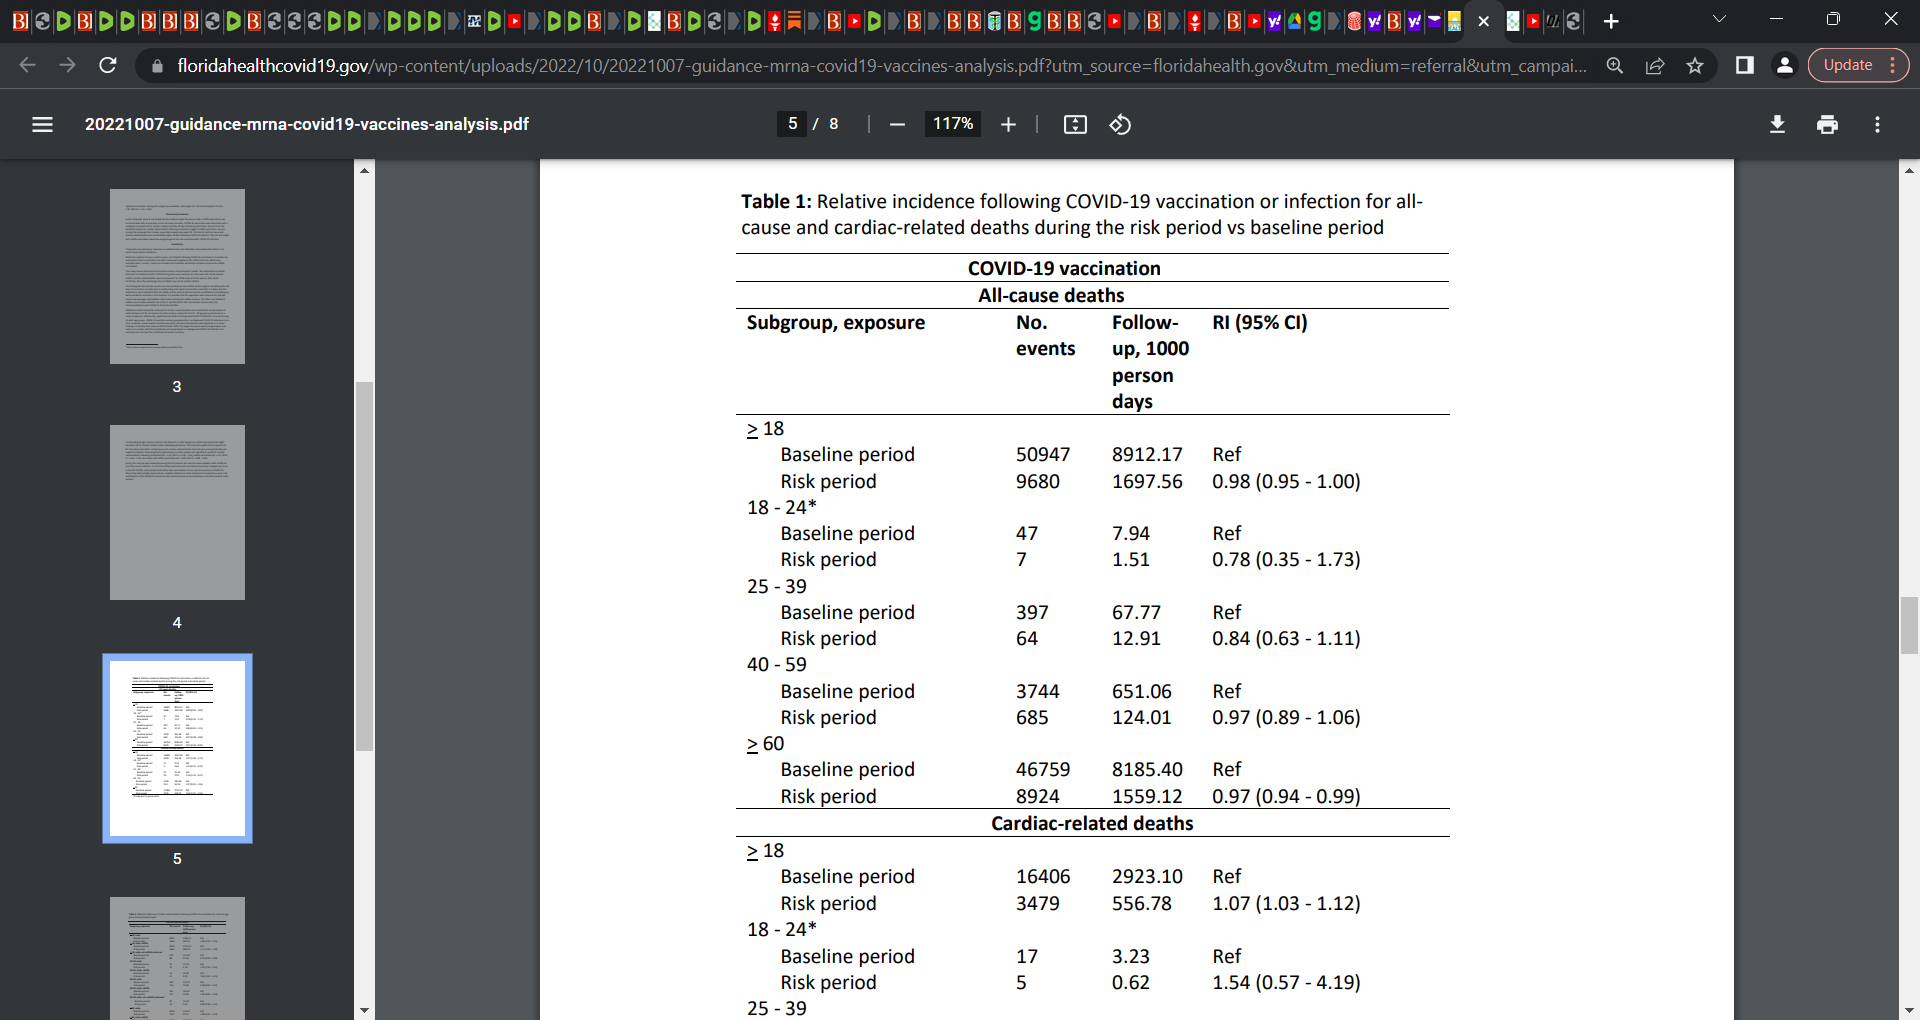Open page 4 thumbnail
Viewport: 1920px width, 1020px height.
point(177,512)
